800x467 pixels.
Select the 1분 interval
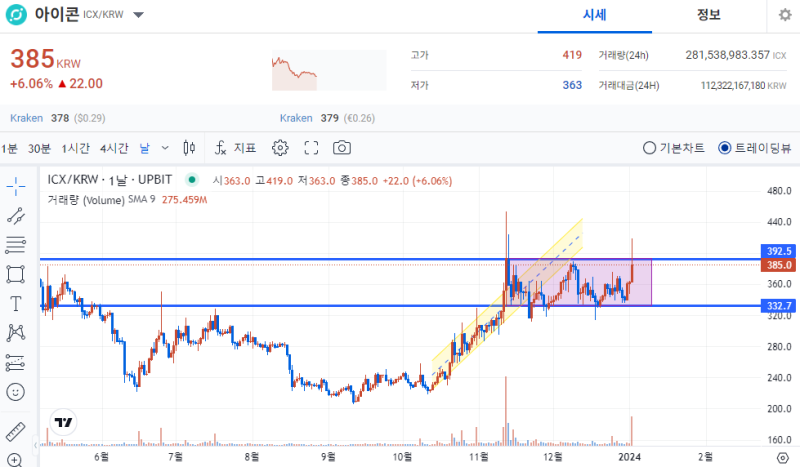click(x=9, y=149)
